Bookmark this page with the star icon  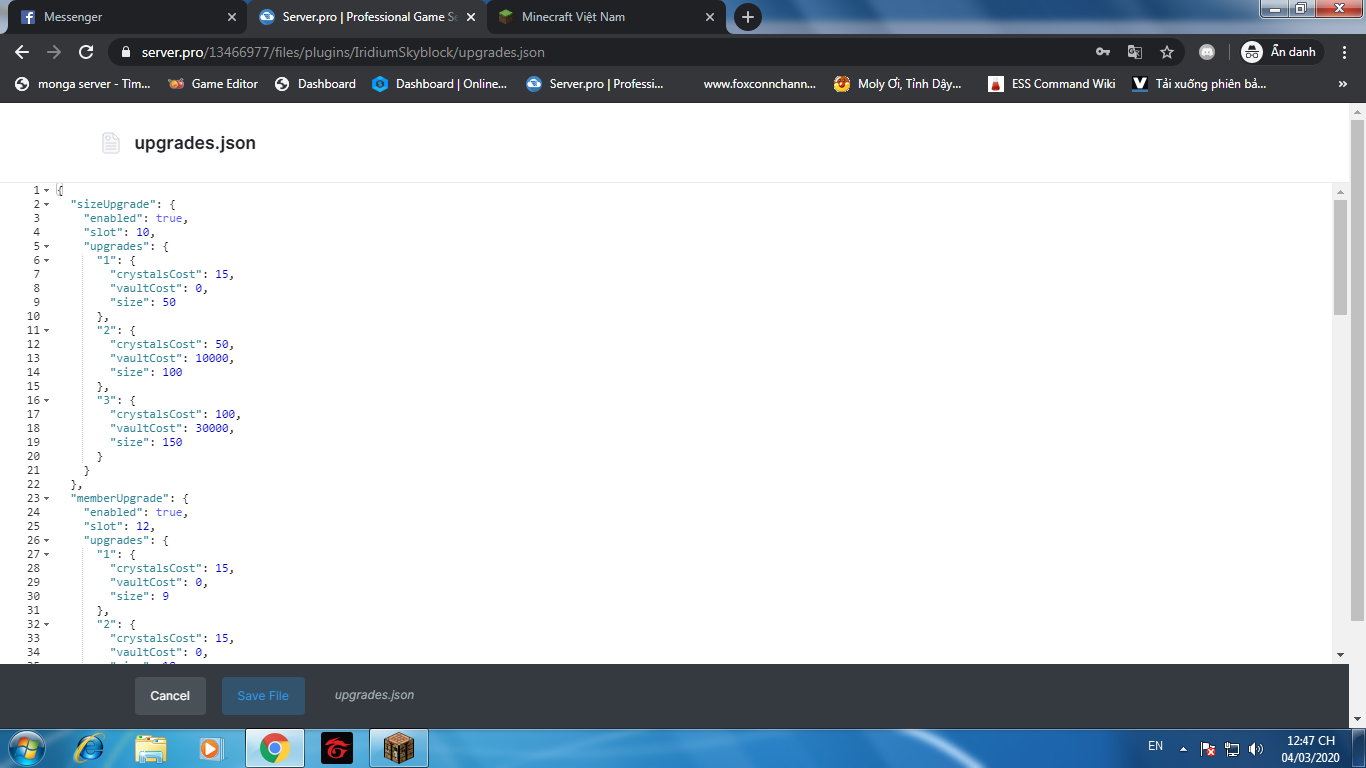[x=1167, y=52]
